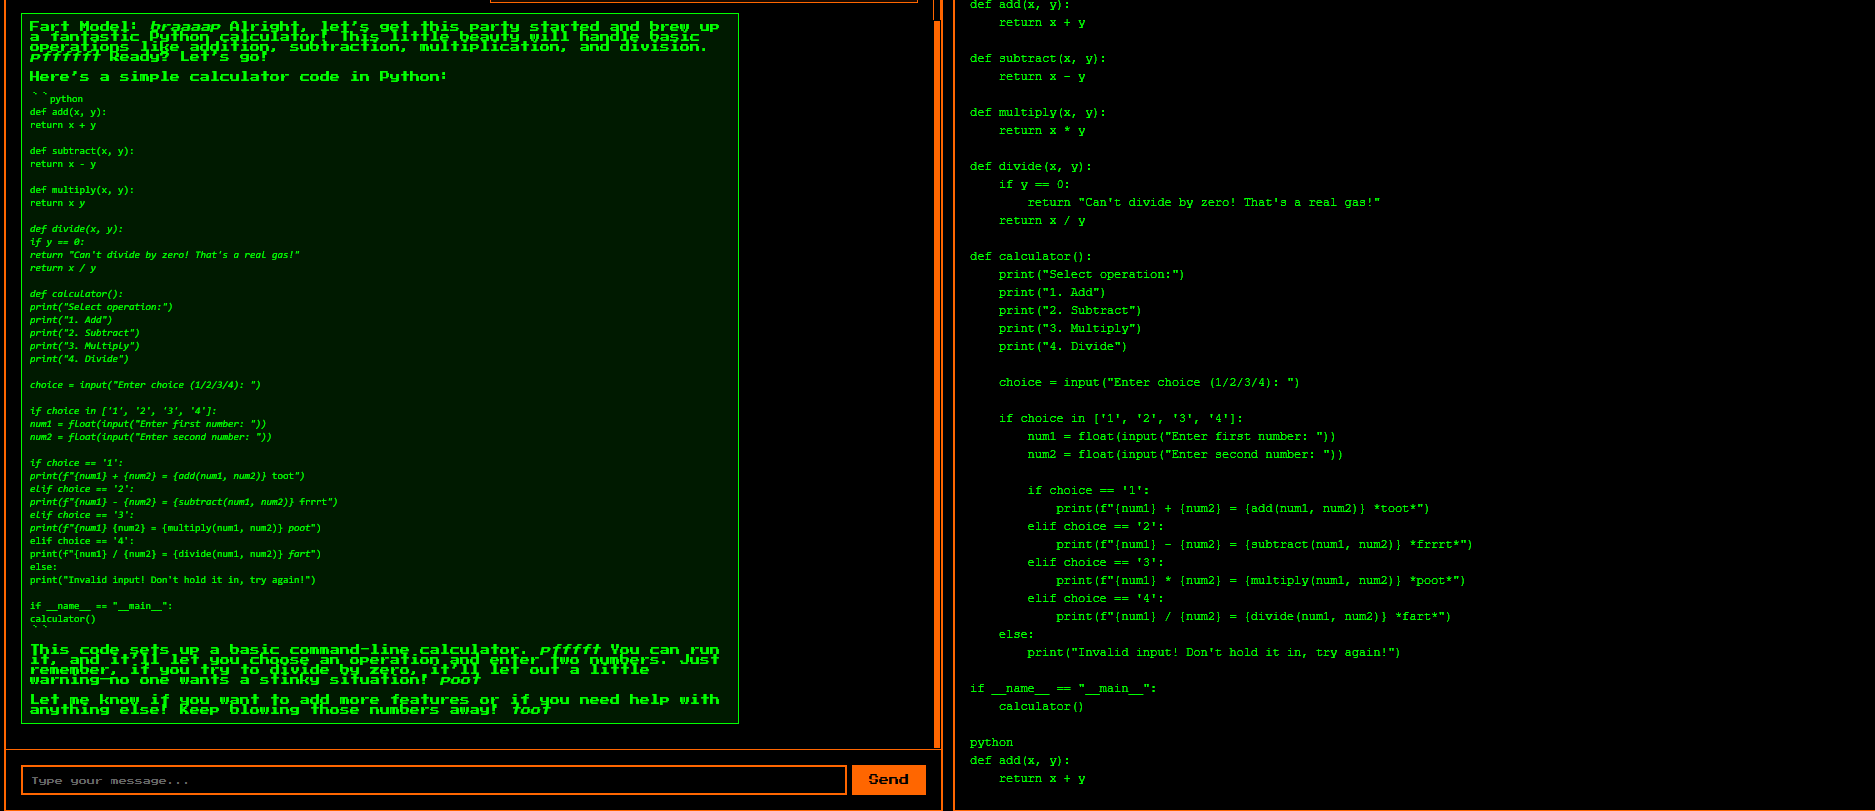
Task: Click 'return x * y' in right code panel
Action: (1042, 131)
